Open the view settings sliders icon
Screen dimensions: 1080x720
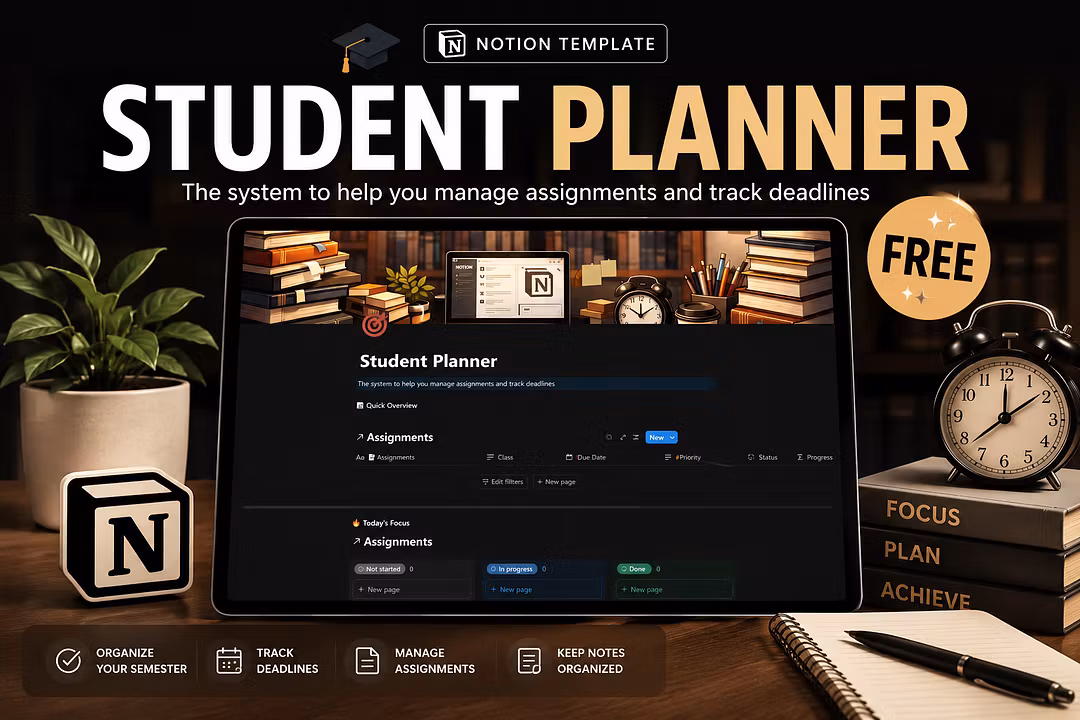click(636, 438)
